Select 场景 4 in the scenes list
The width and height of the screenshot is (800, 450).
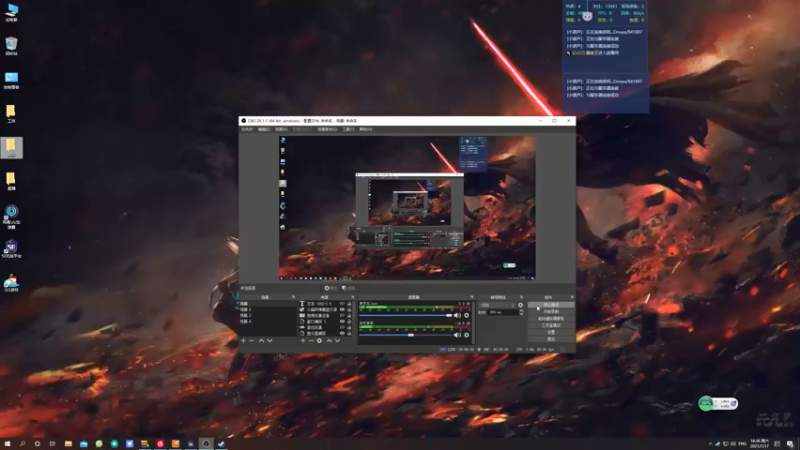point(267,321)
